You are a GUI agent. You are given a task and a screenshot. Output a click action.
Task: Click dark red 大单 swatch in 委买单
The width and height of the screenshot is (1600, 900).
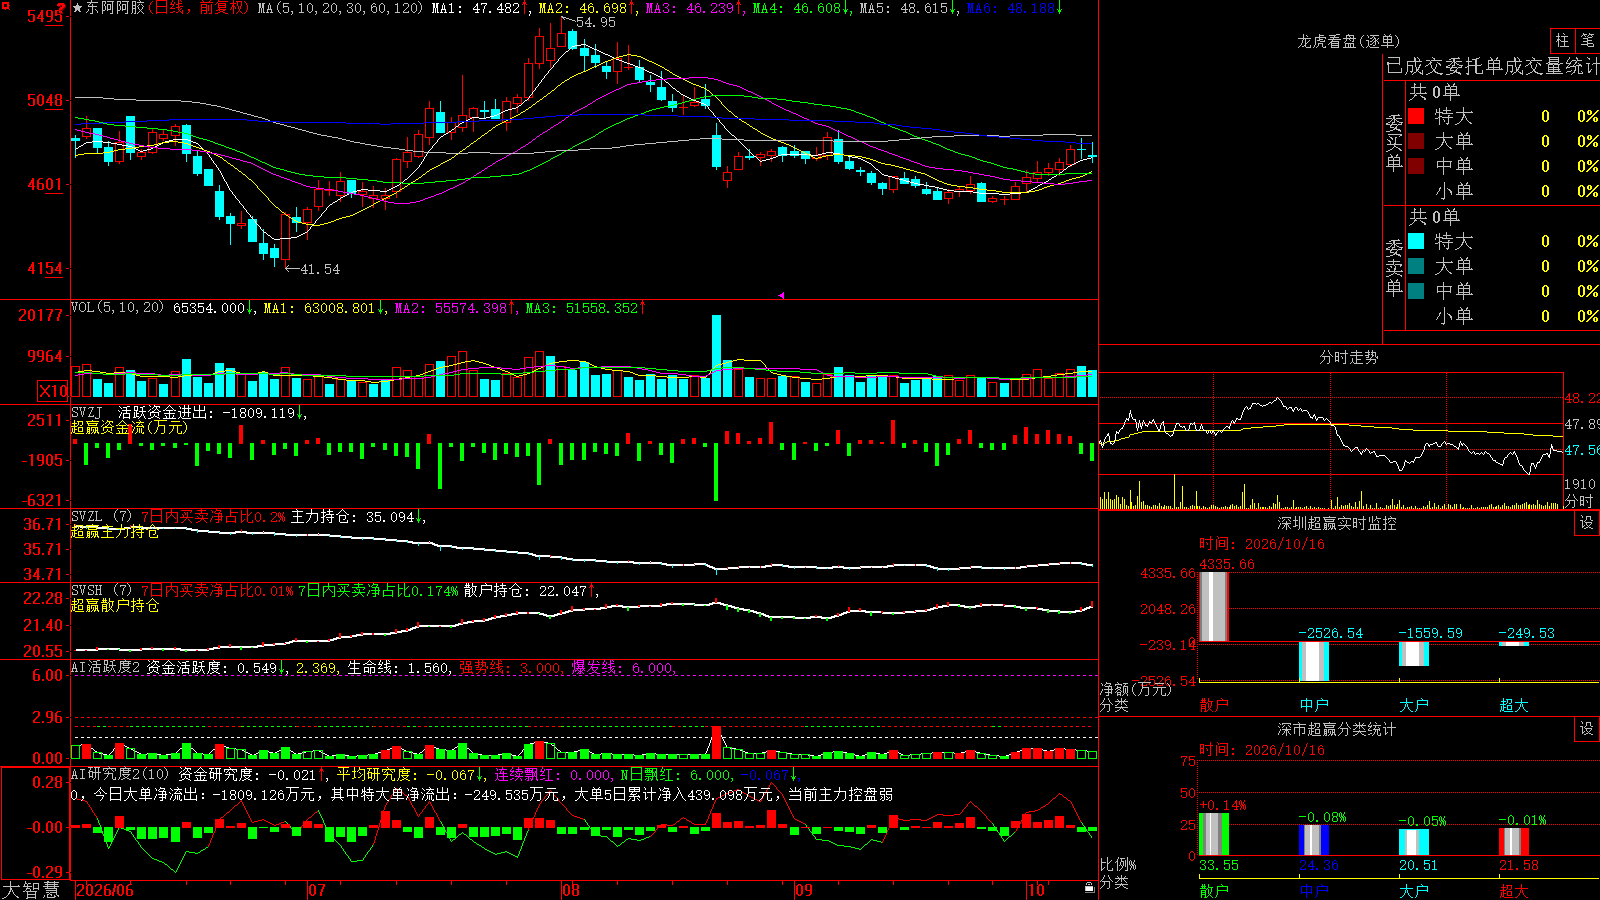(x=1416, y=141)
